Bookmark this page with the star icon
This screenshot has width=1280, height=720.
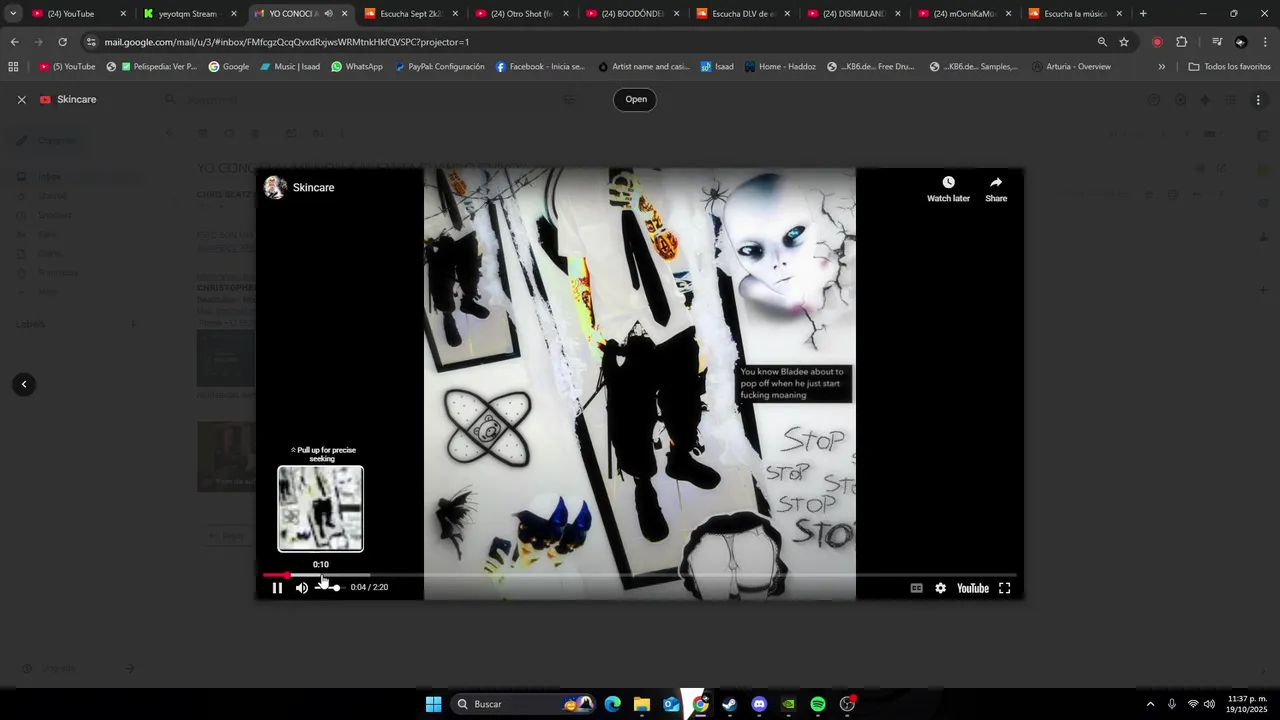(1124, 42)
